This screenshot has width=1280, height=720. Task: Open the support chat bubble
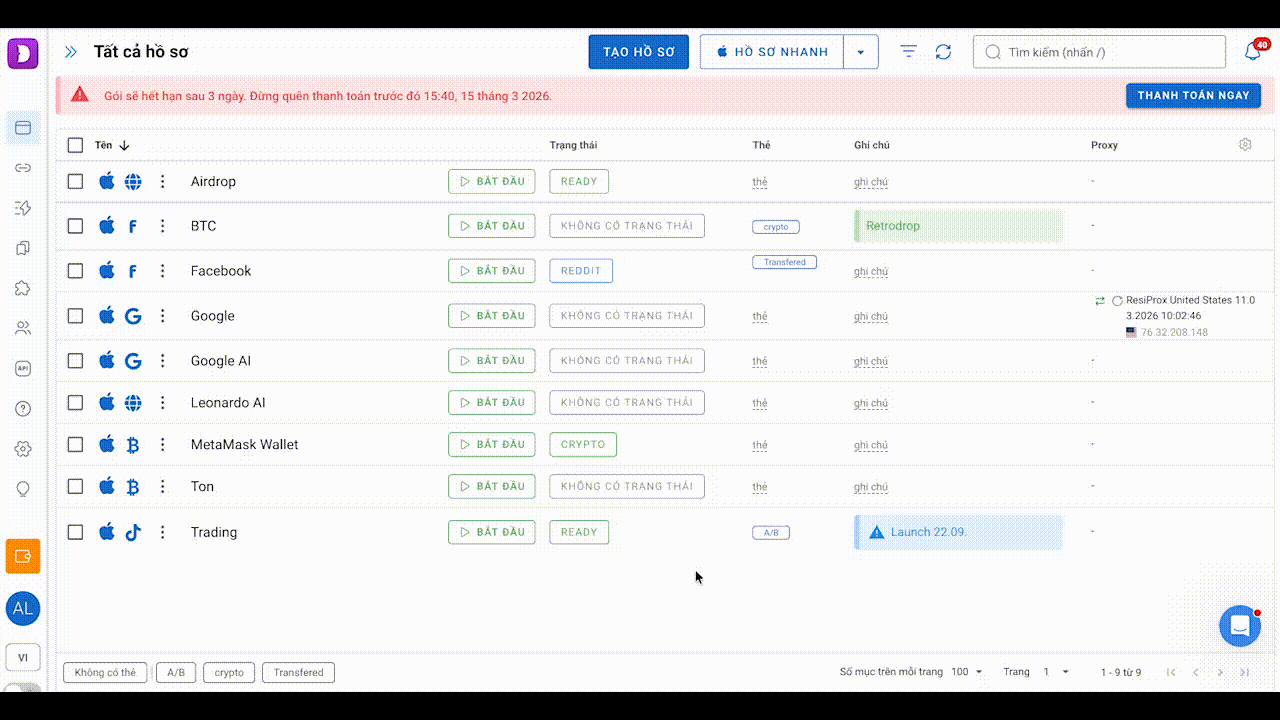coord(1239,626)
